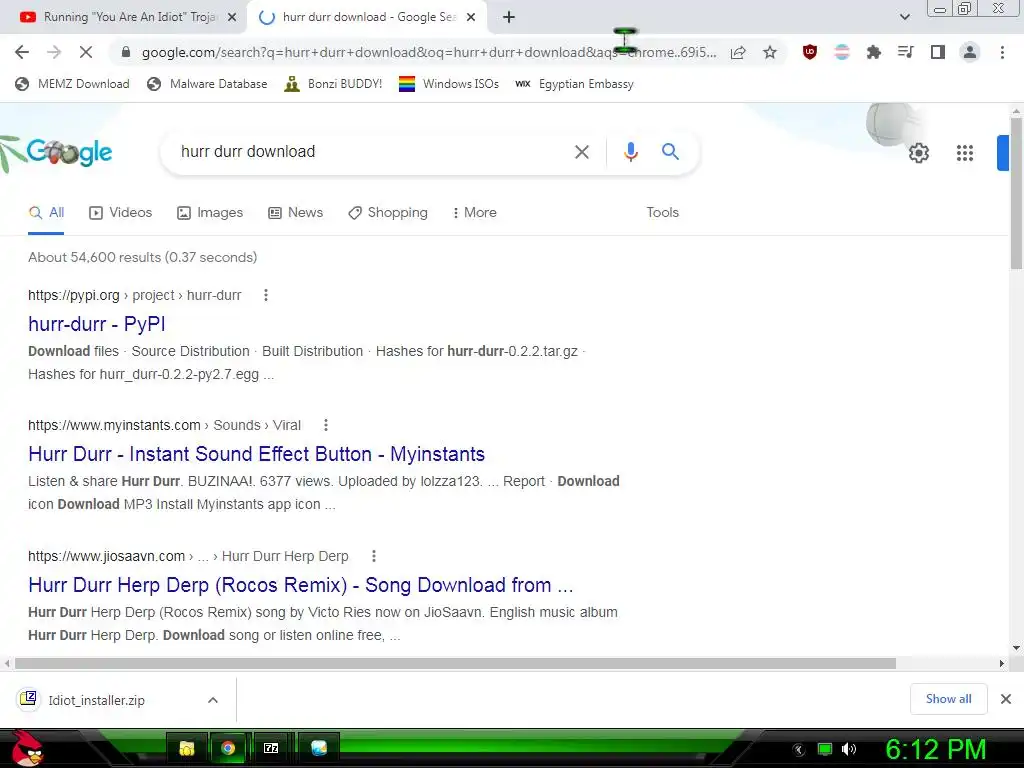
Task: Open the 6:12 PM taskbar clock
Action: point(935,750)
